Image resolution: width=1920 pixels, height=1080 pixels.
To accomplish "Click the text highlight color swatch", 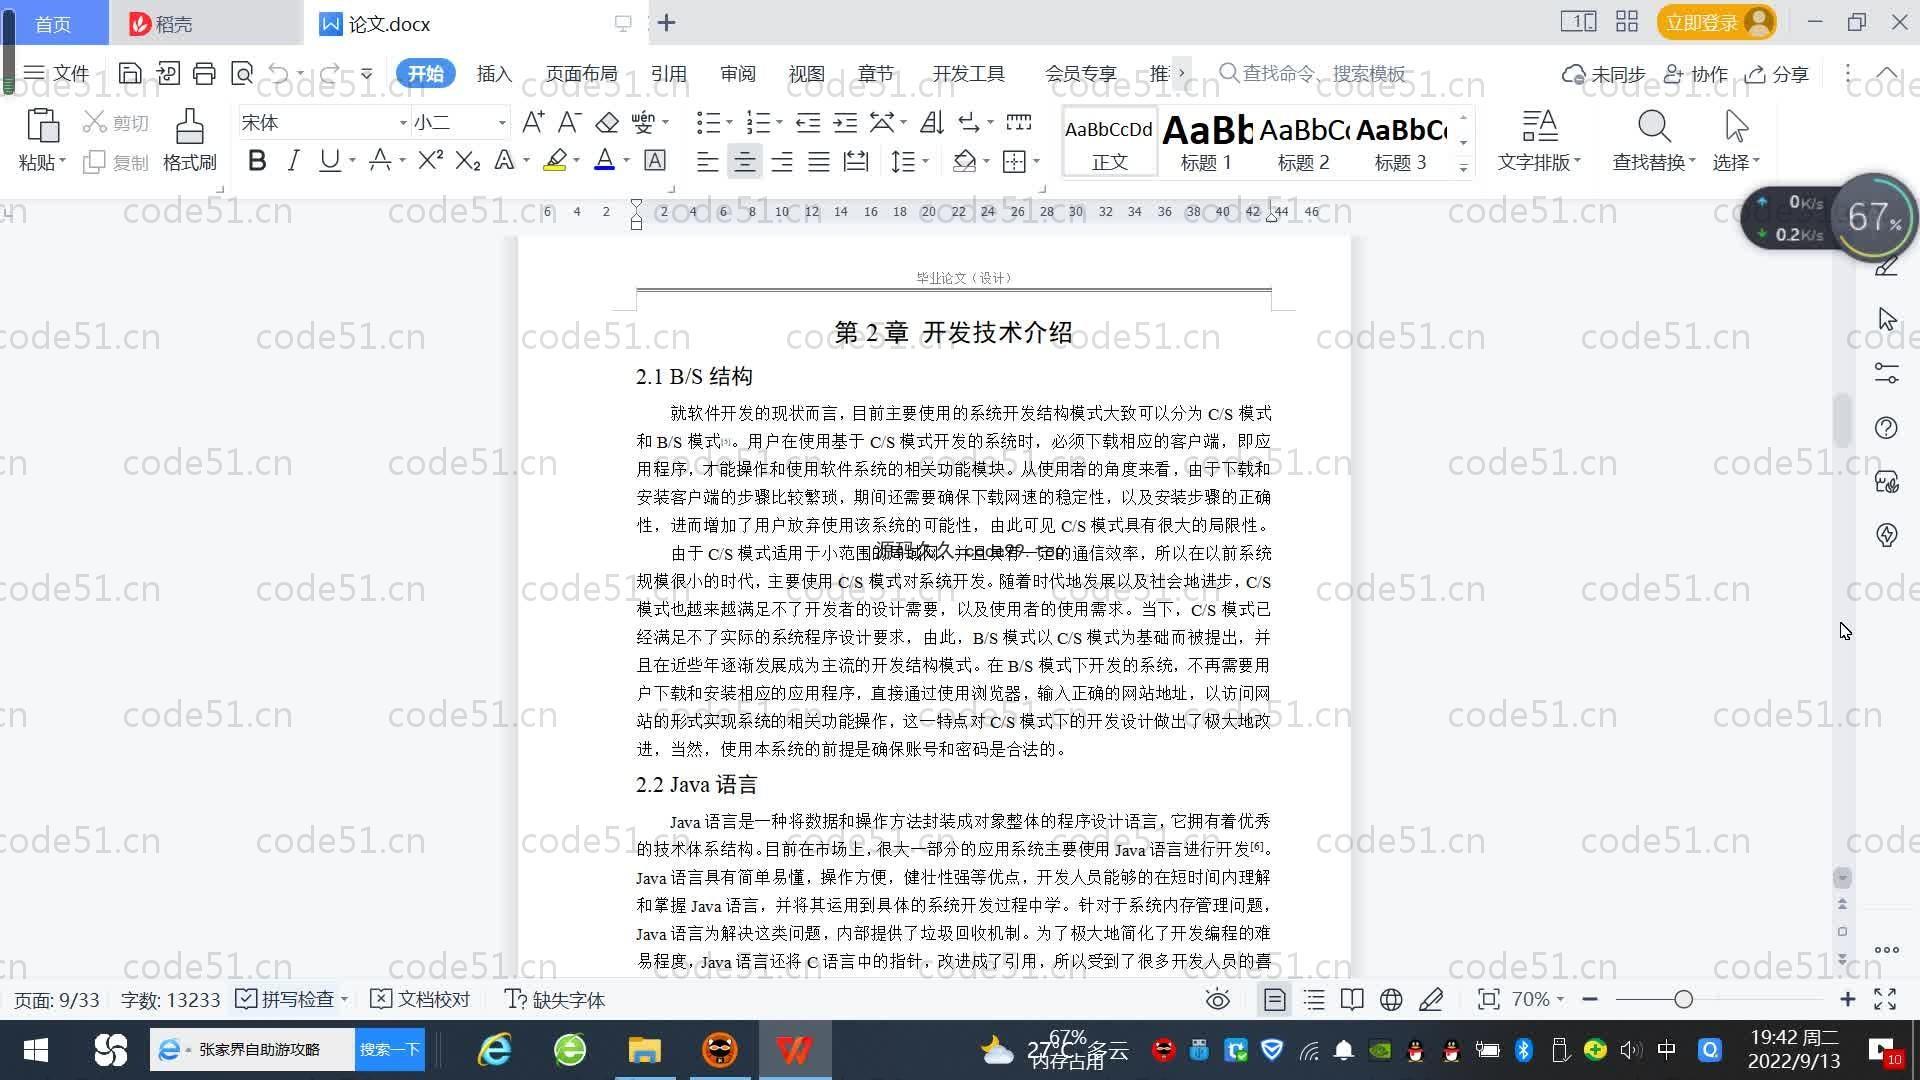I will 555,160.
